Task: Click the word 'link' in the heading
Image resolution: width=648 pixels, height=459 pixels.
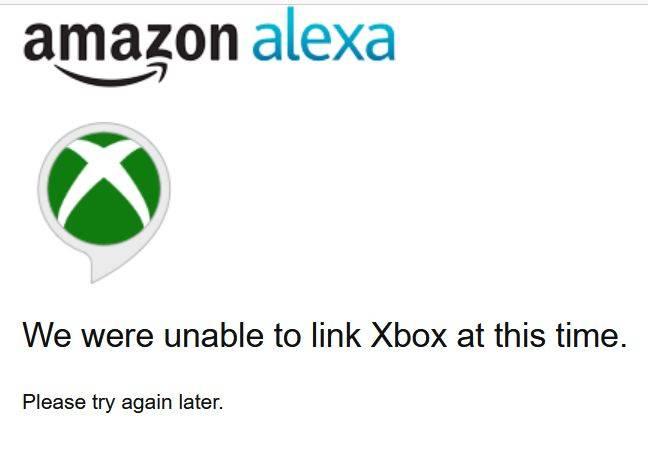Action: (x=336, y=335)
